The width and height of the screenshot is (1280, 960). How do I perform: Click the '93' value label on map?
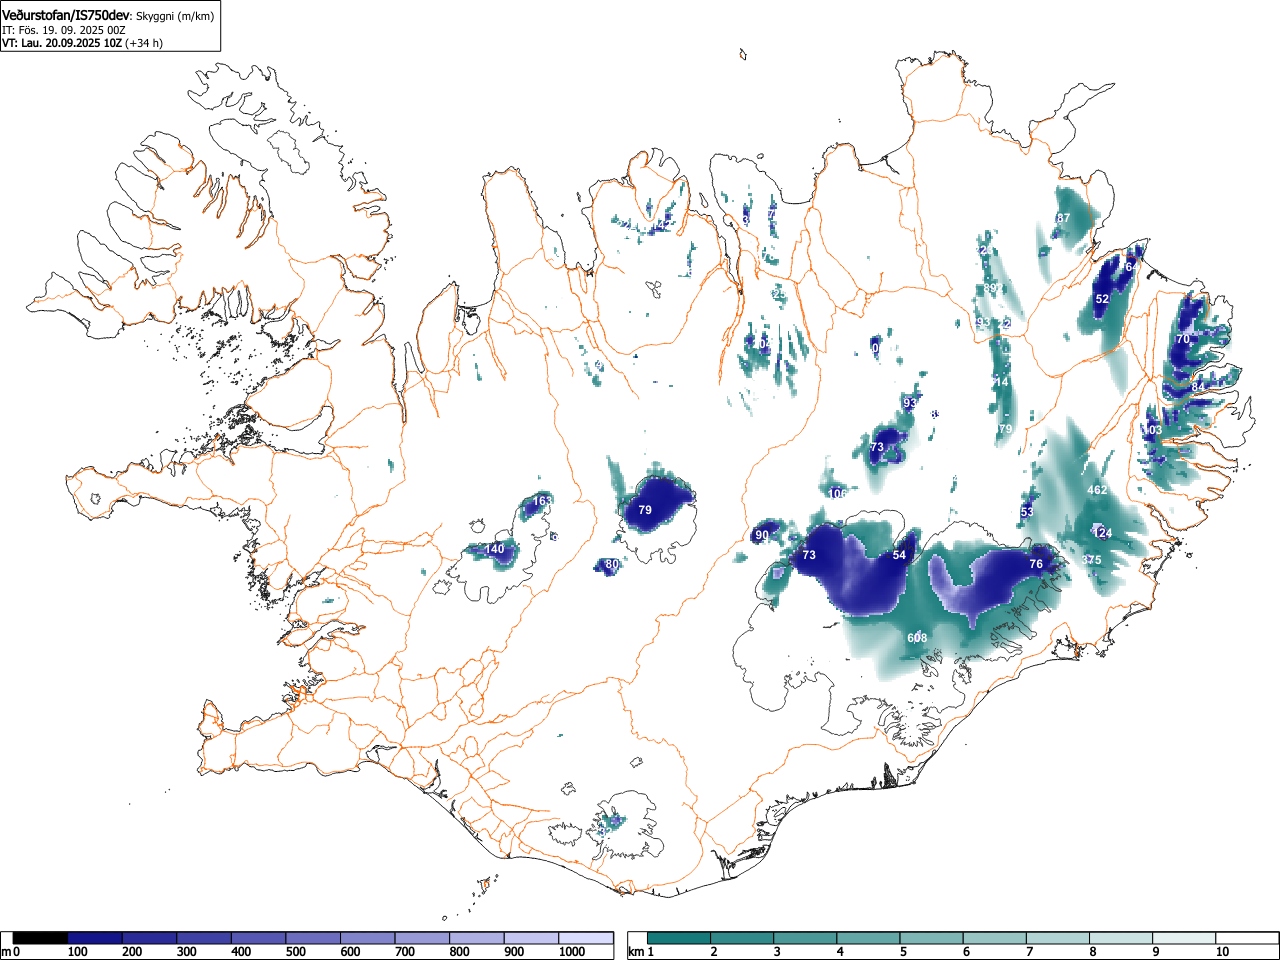point(910,403)
